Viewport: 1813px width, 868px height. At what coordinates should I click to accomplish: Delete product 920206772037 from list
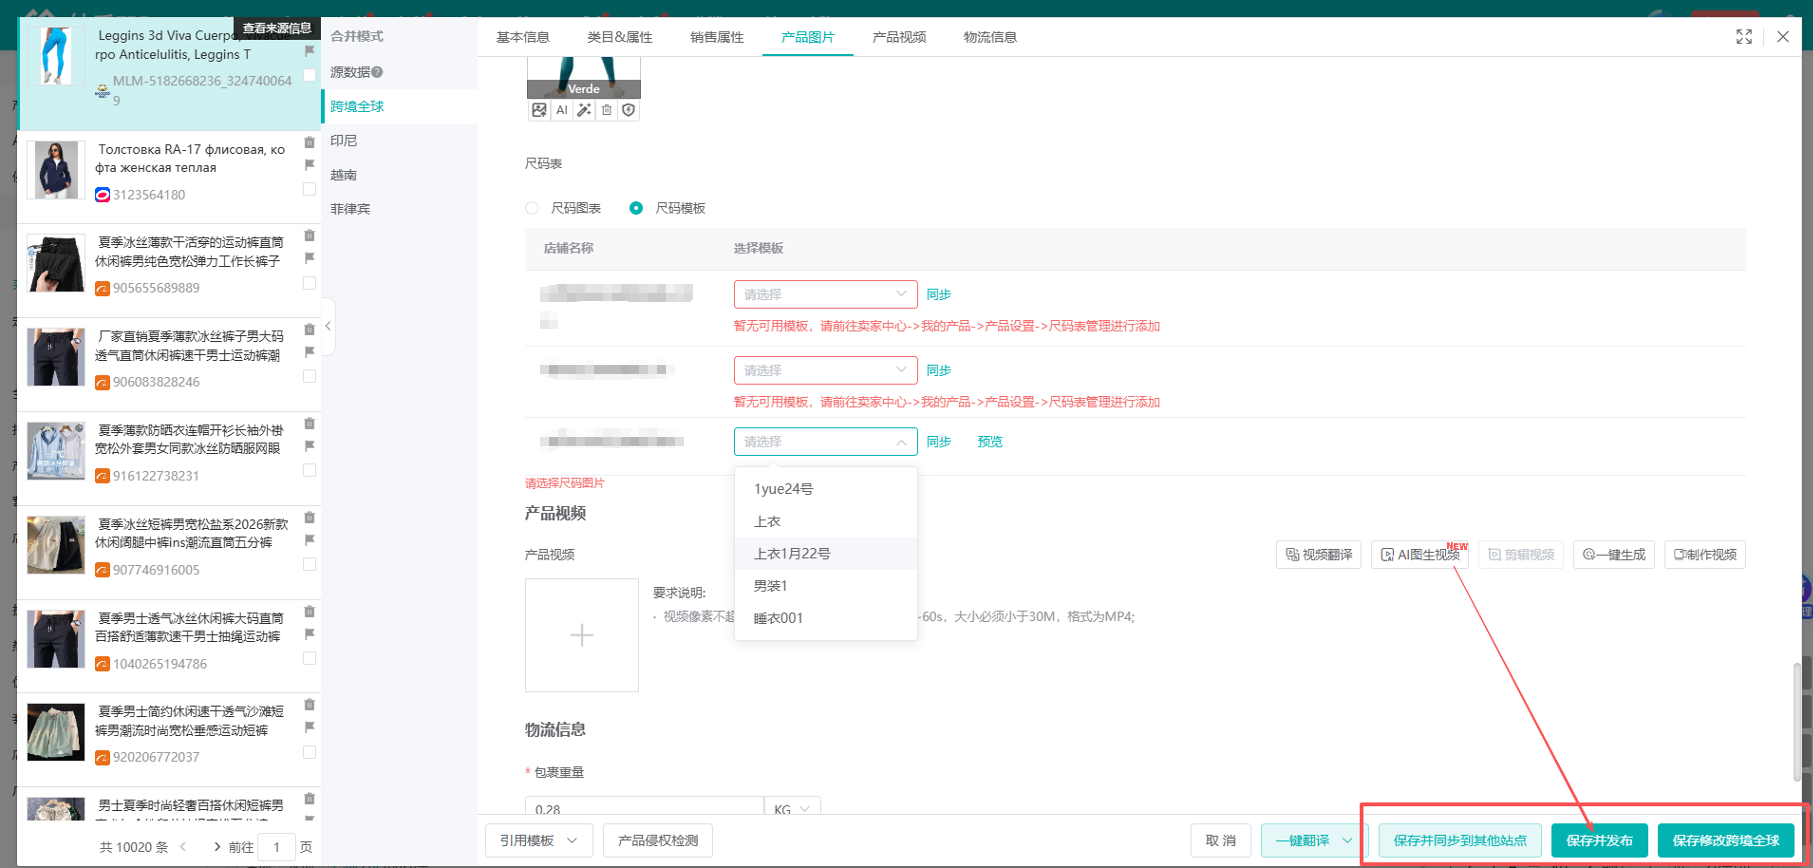309,705
